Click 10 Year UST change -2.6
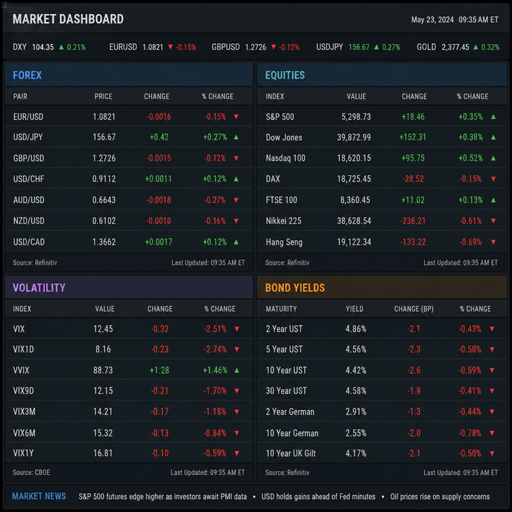The width and height of the screenshot is (512, 512). [x=414, y=370]
